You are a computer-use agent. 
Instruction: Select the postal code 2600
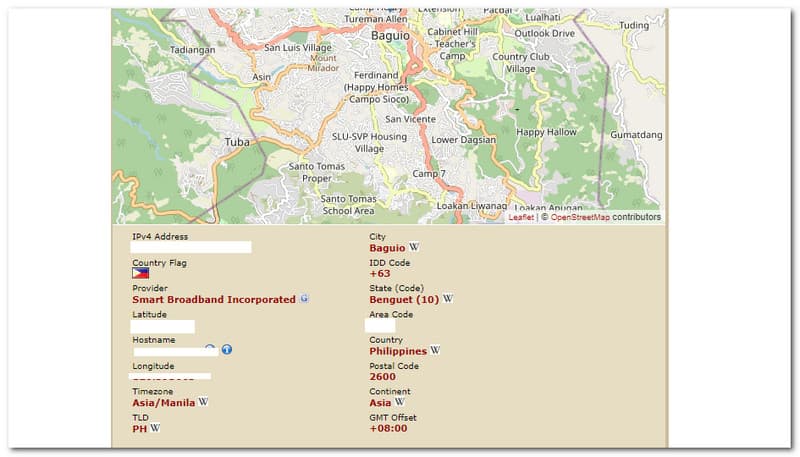tap(383, 377)
